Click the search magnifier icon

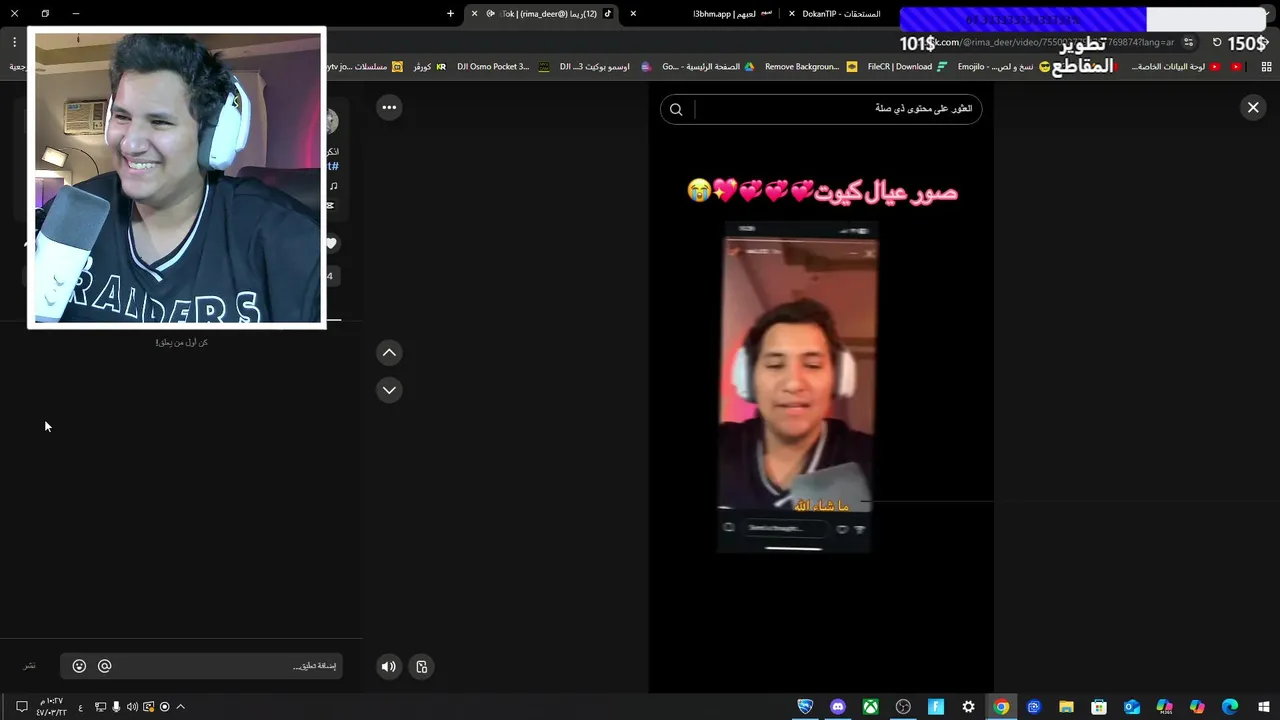tap(676, 109)
